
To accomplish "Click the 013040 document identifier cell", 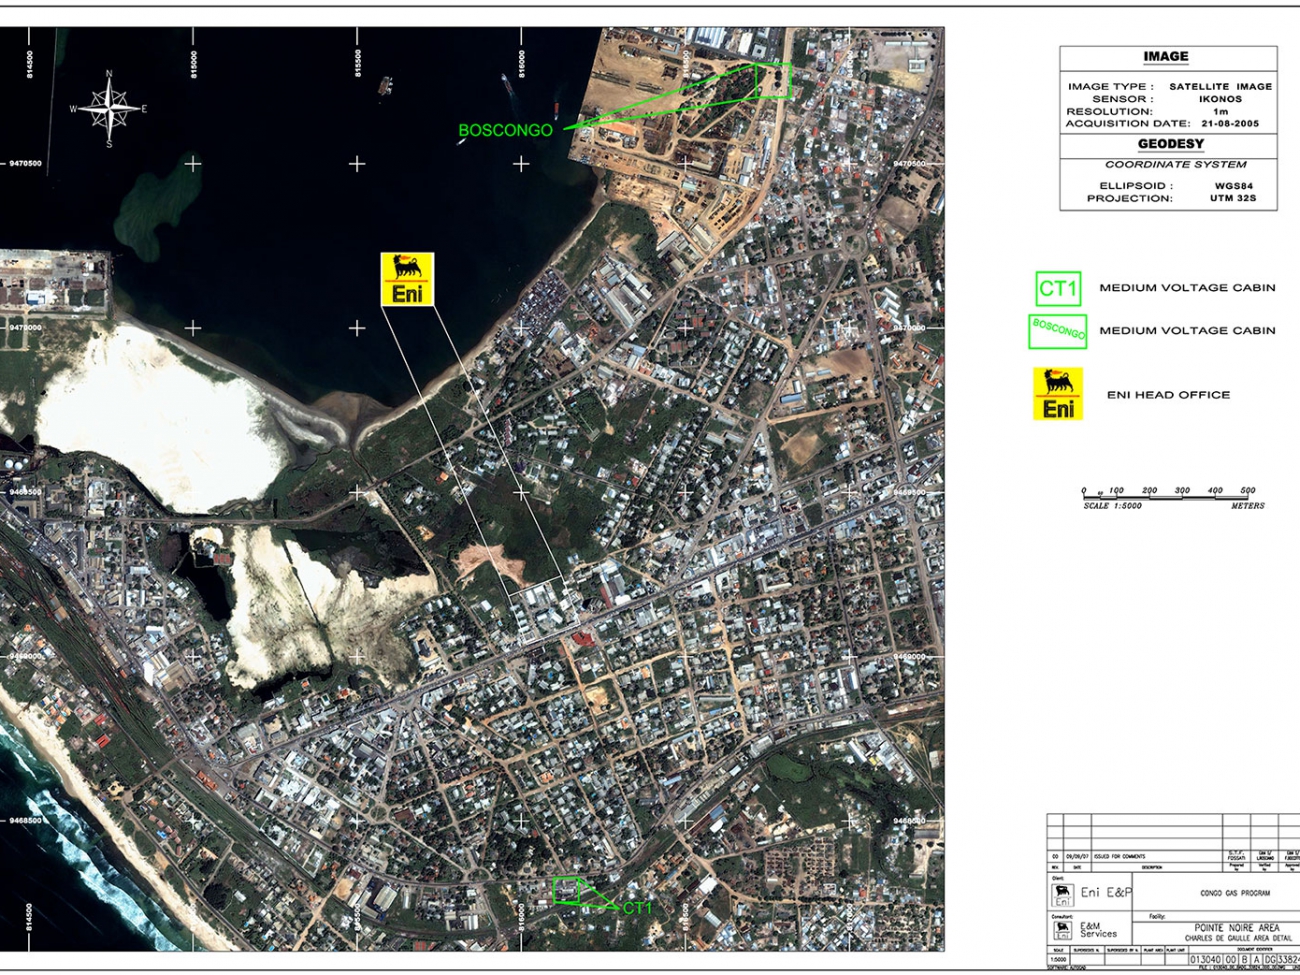I will [x=1205, y=959].
